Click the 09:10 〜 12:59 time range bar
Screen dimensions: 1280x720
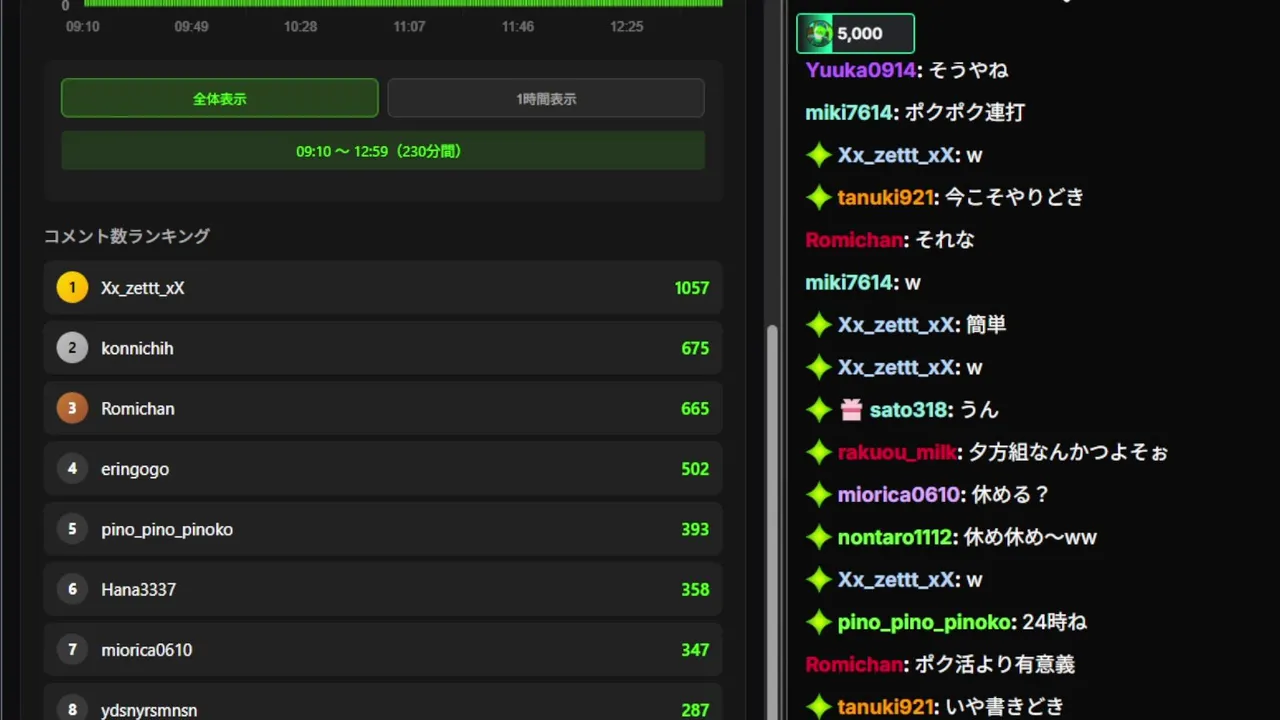tap(383, 151)
